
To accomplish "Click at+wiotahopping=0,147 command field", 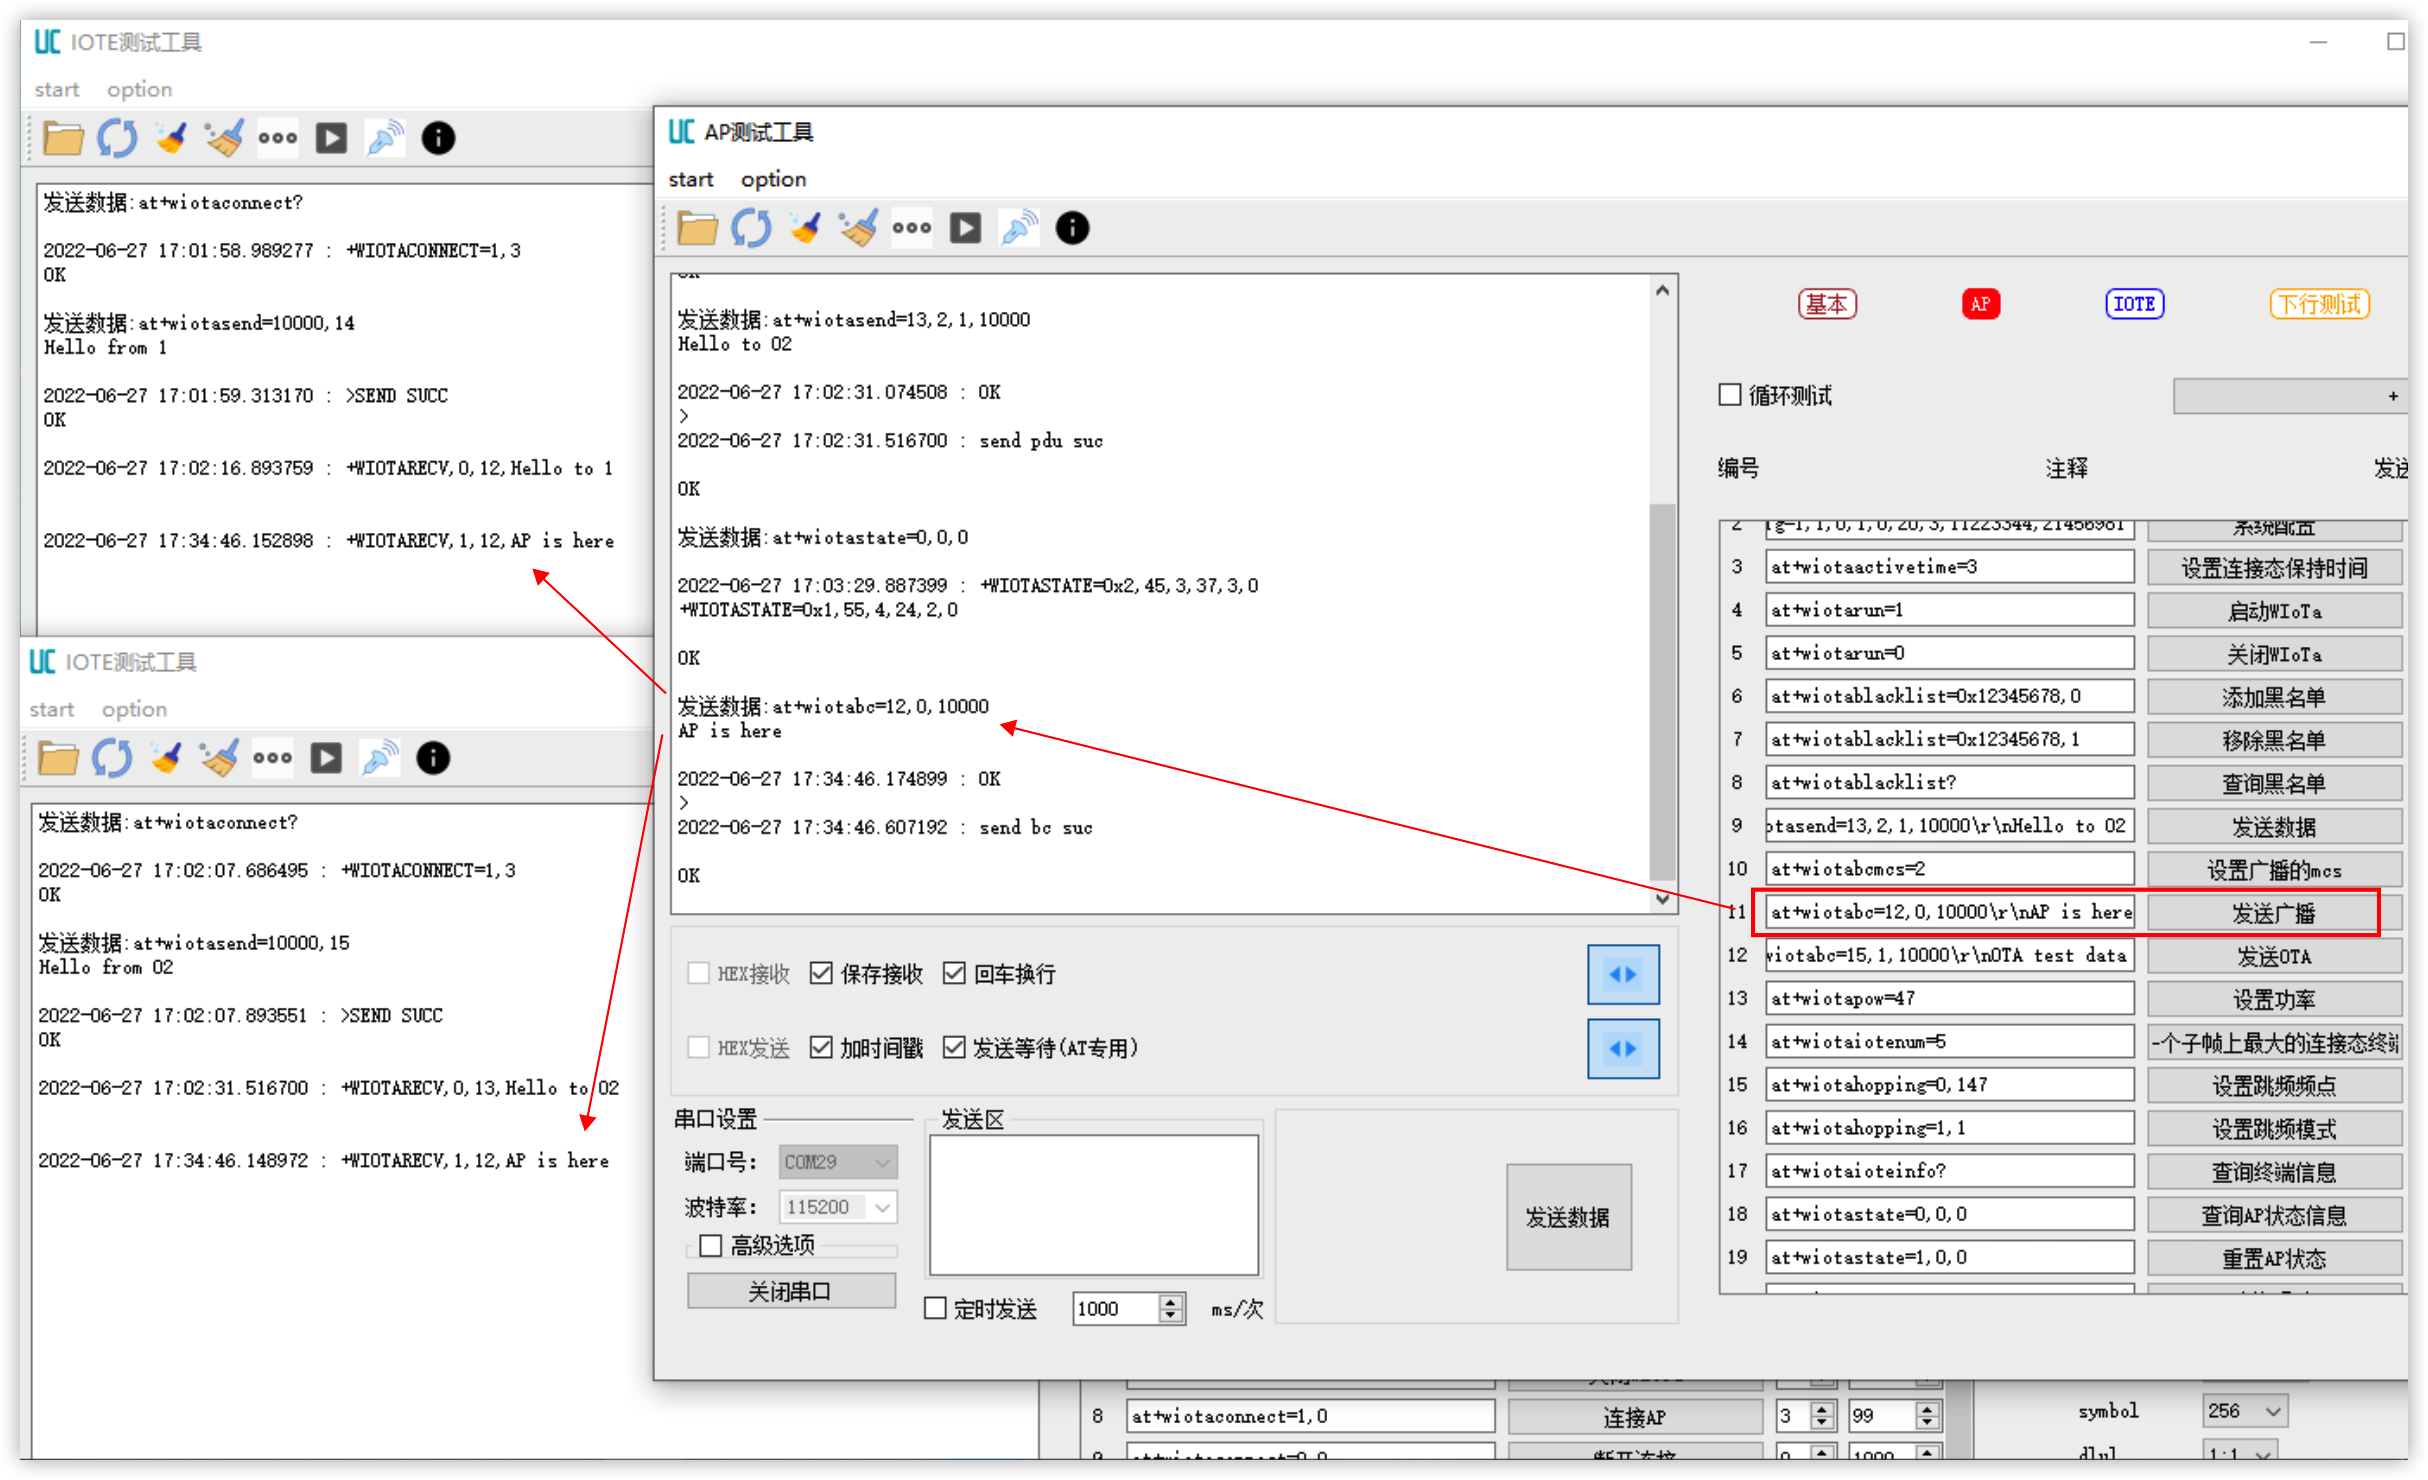I will [1949, 1085].
